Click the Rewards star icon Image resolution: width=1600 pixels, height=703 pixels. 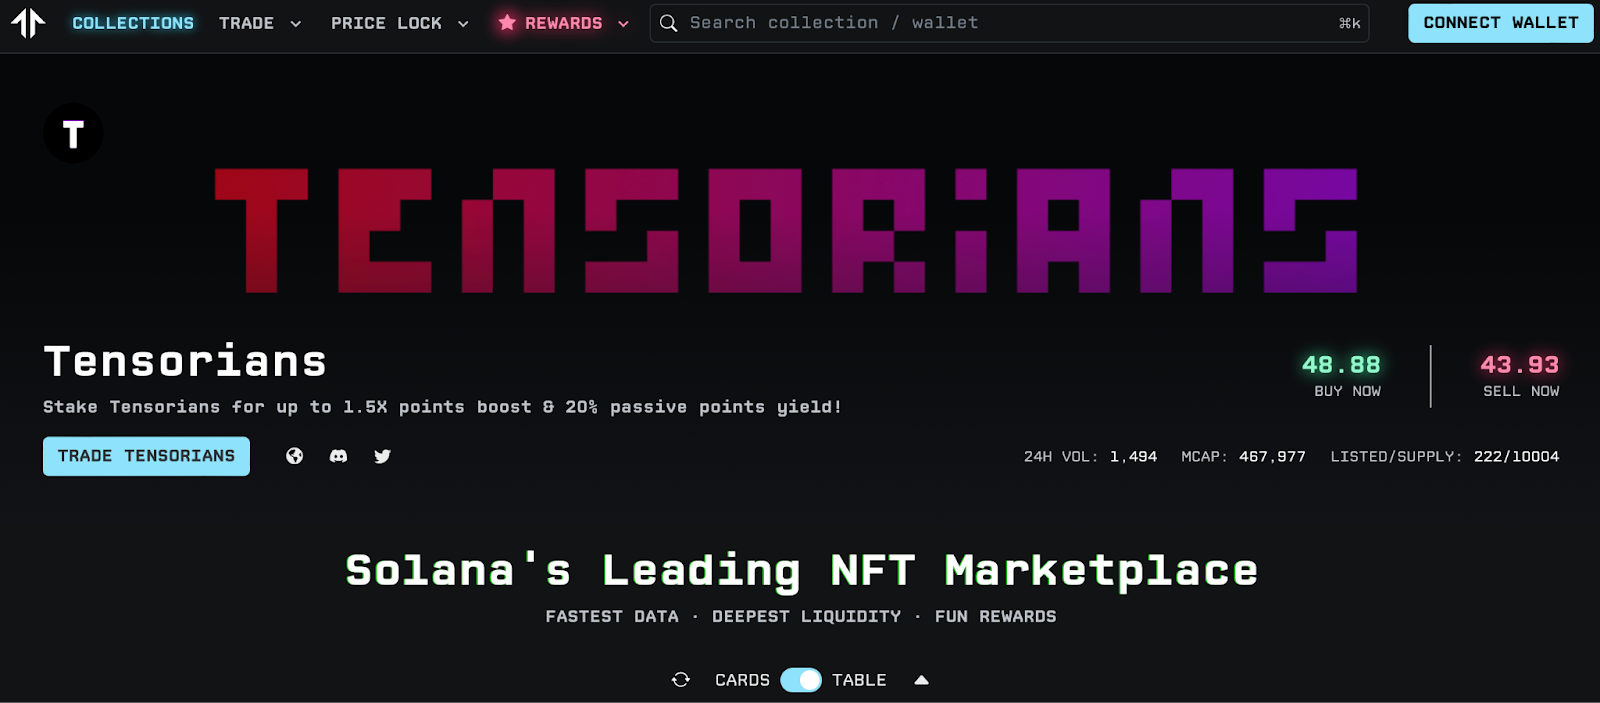[507, 22]
